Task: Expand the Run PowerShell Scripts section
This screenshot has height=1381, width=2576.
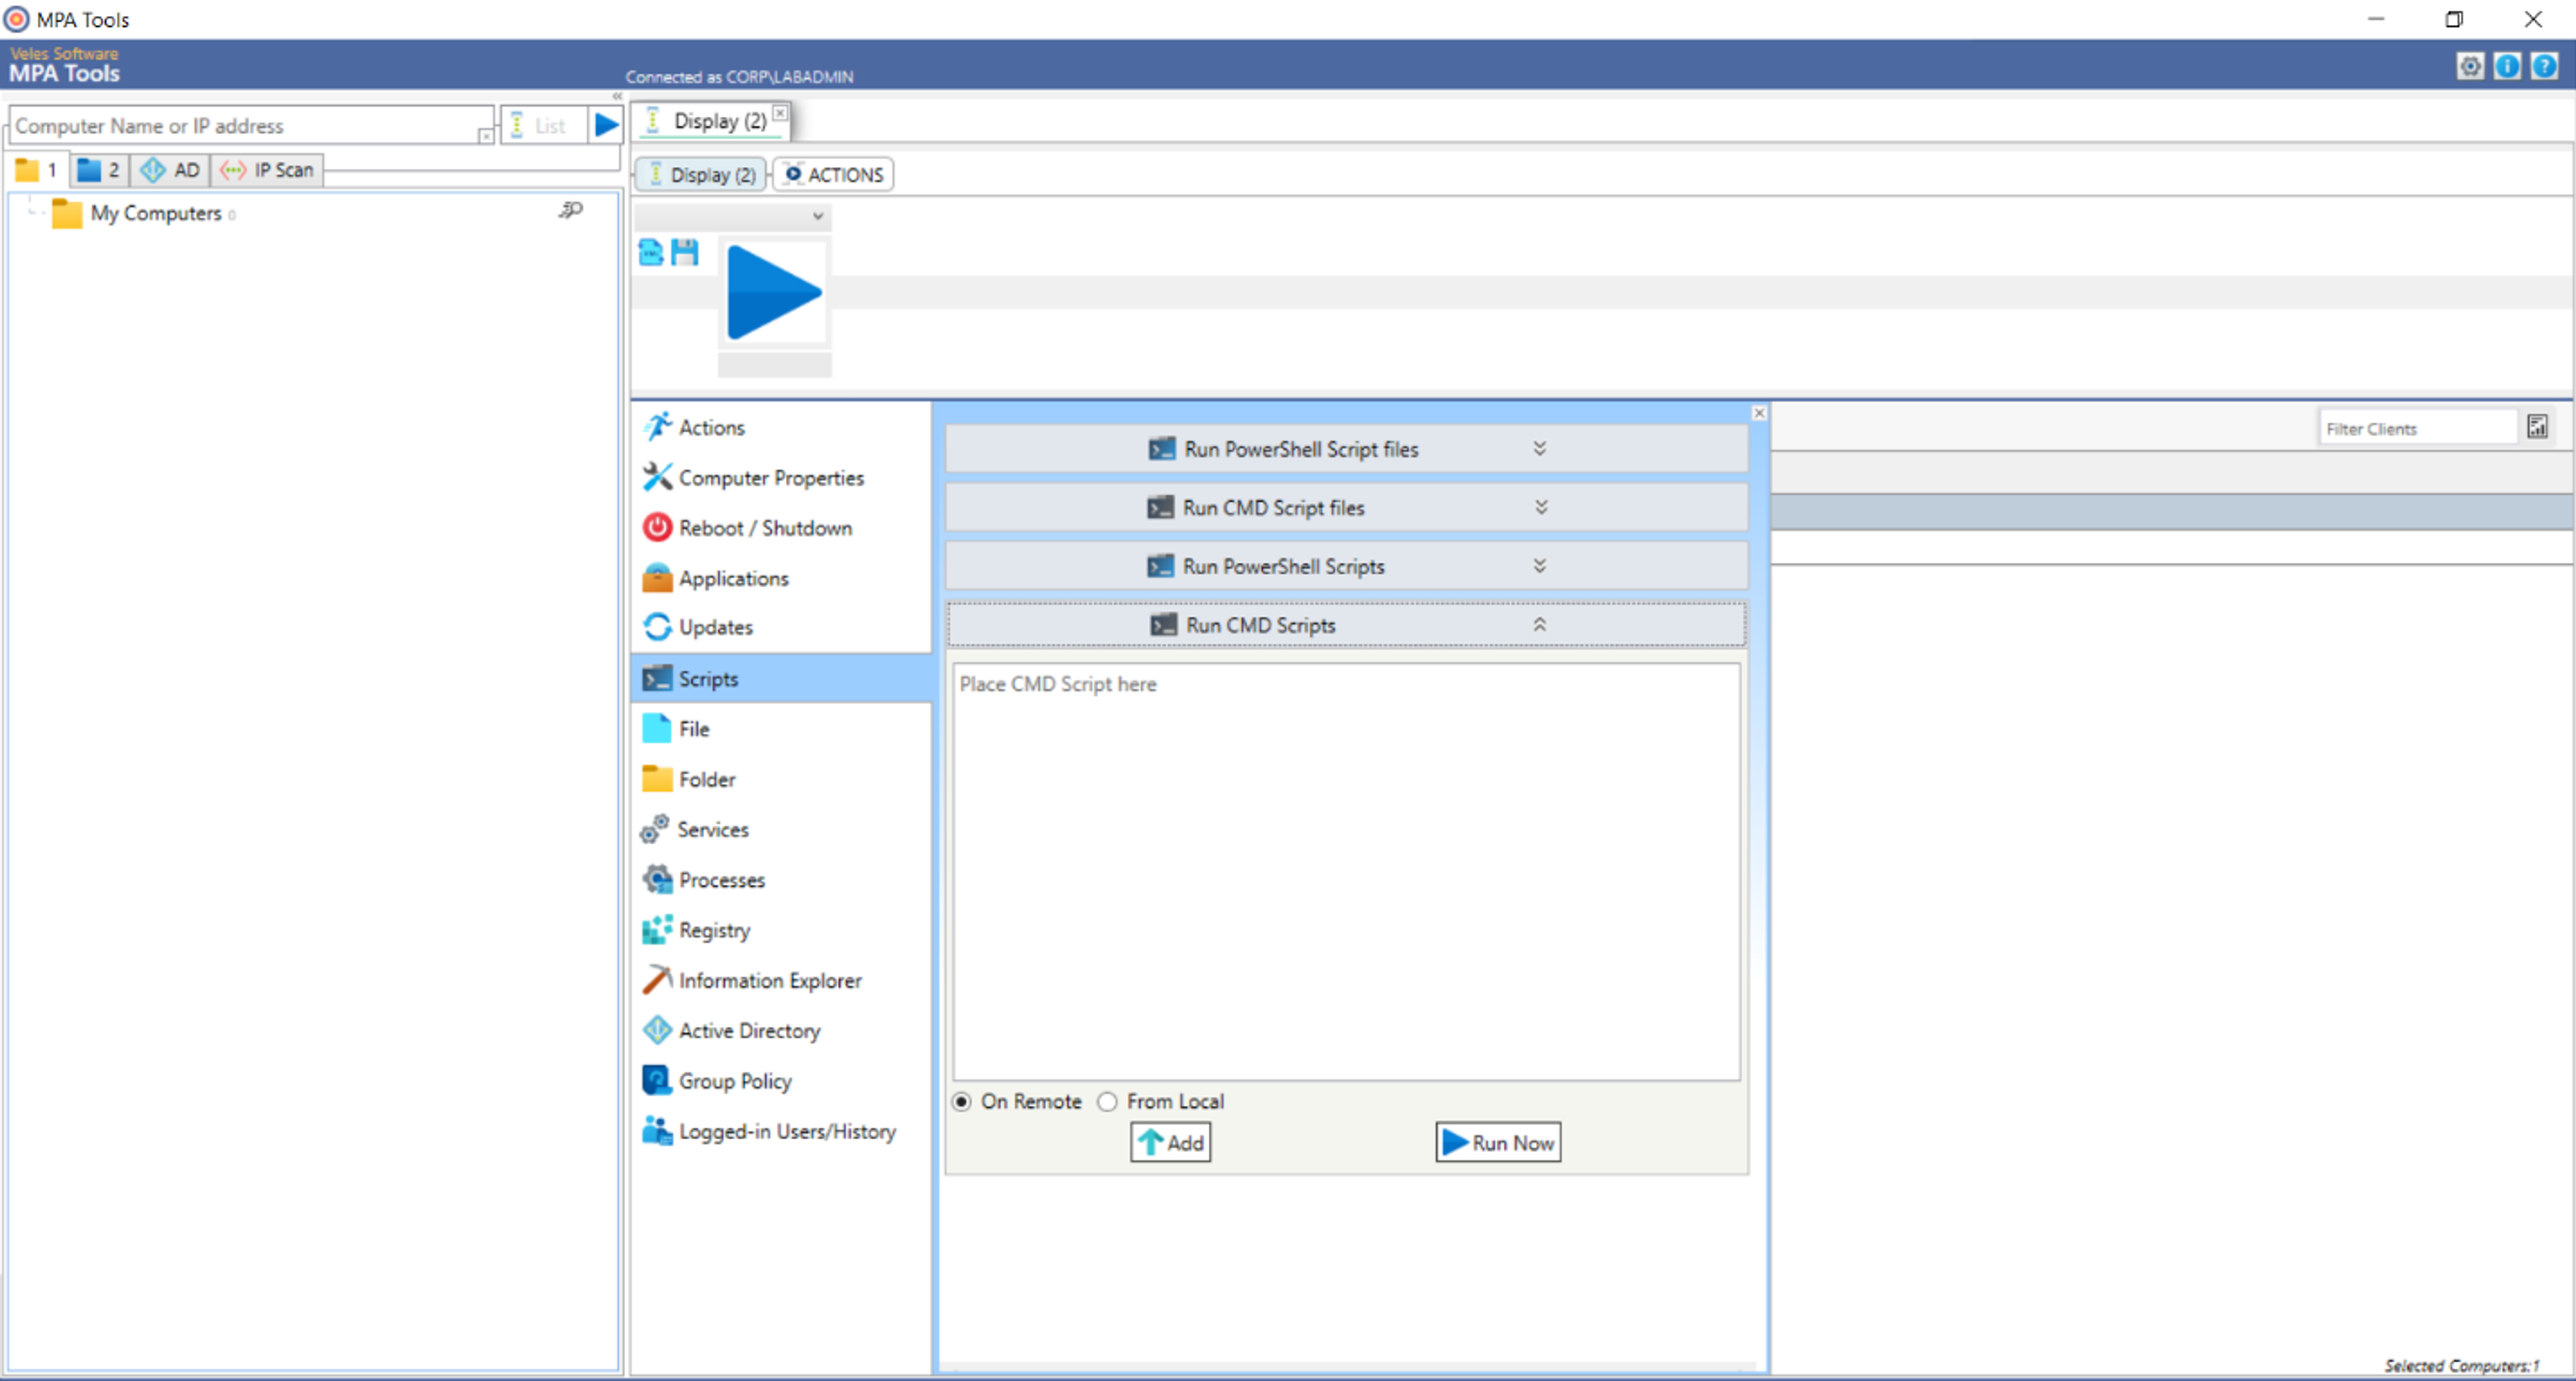Action: 1346,566
